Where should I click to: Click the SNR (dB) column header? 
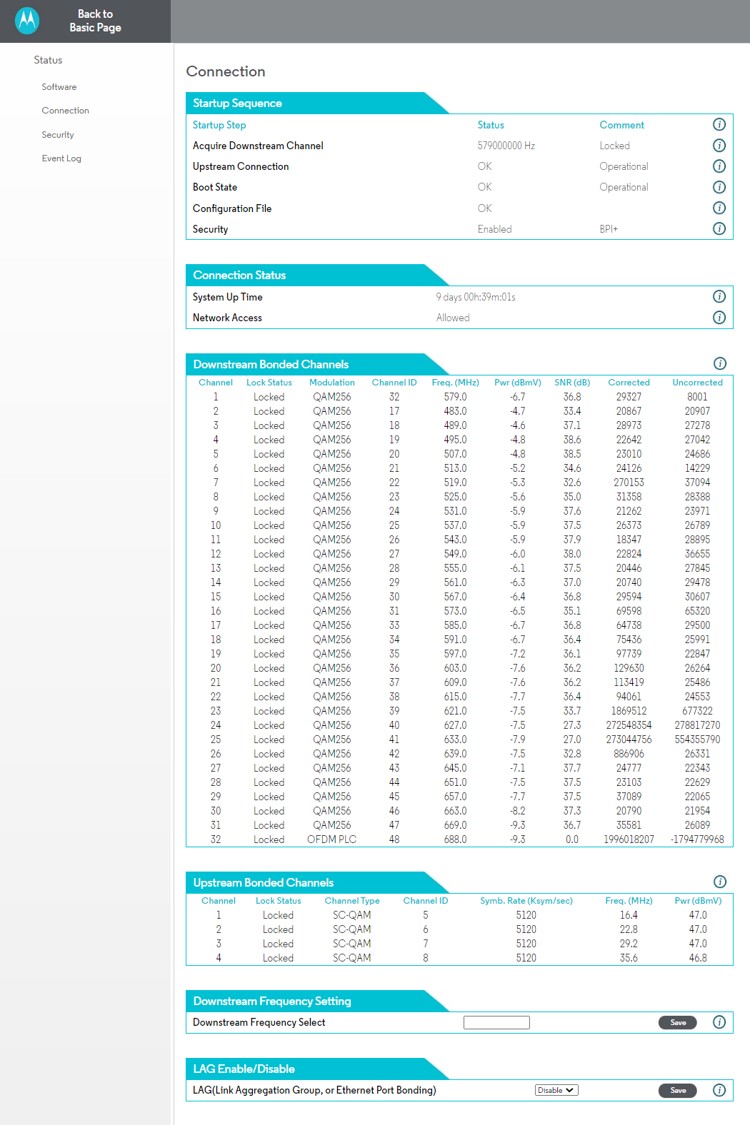click(572, 382)
